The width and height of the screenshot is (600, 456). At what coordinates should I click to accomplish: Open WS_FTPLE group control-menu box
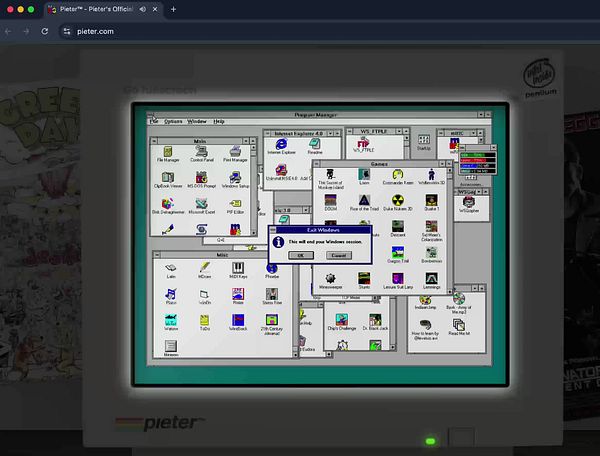click(x=349, y=131)
